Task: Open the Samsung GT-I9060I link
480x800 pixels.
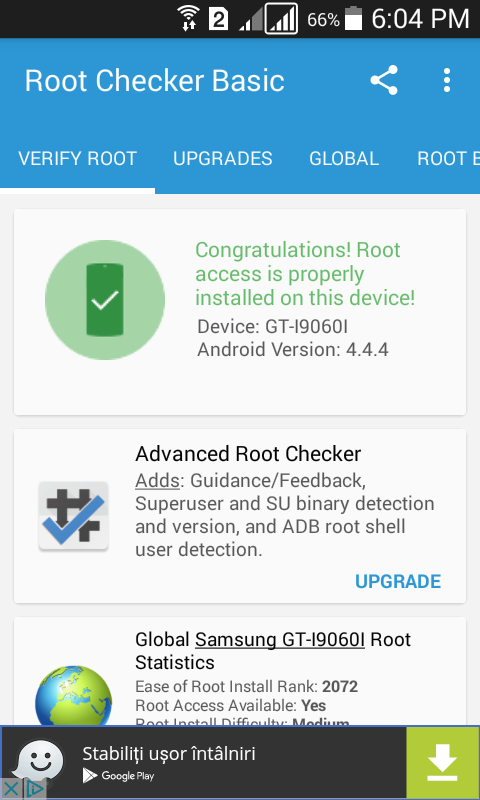Action: 280,639
